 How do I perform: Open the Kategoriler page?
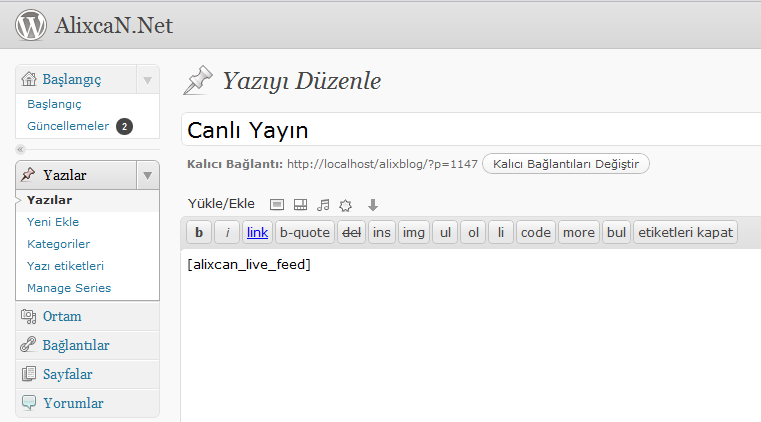tap(59, 244)
